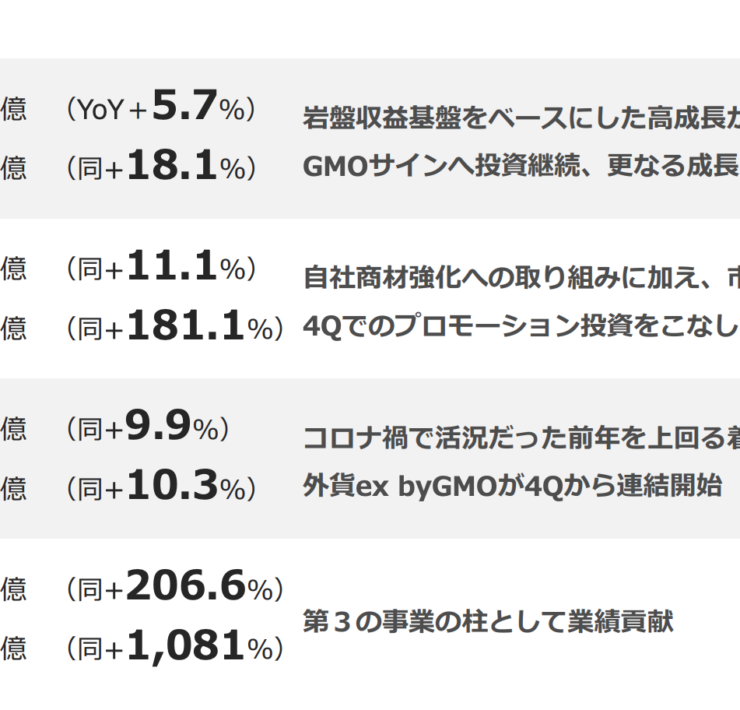Click the コロナ禍で活況だった前年 text line

tap(520, 437)
